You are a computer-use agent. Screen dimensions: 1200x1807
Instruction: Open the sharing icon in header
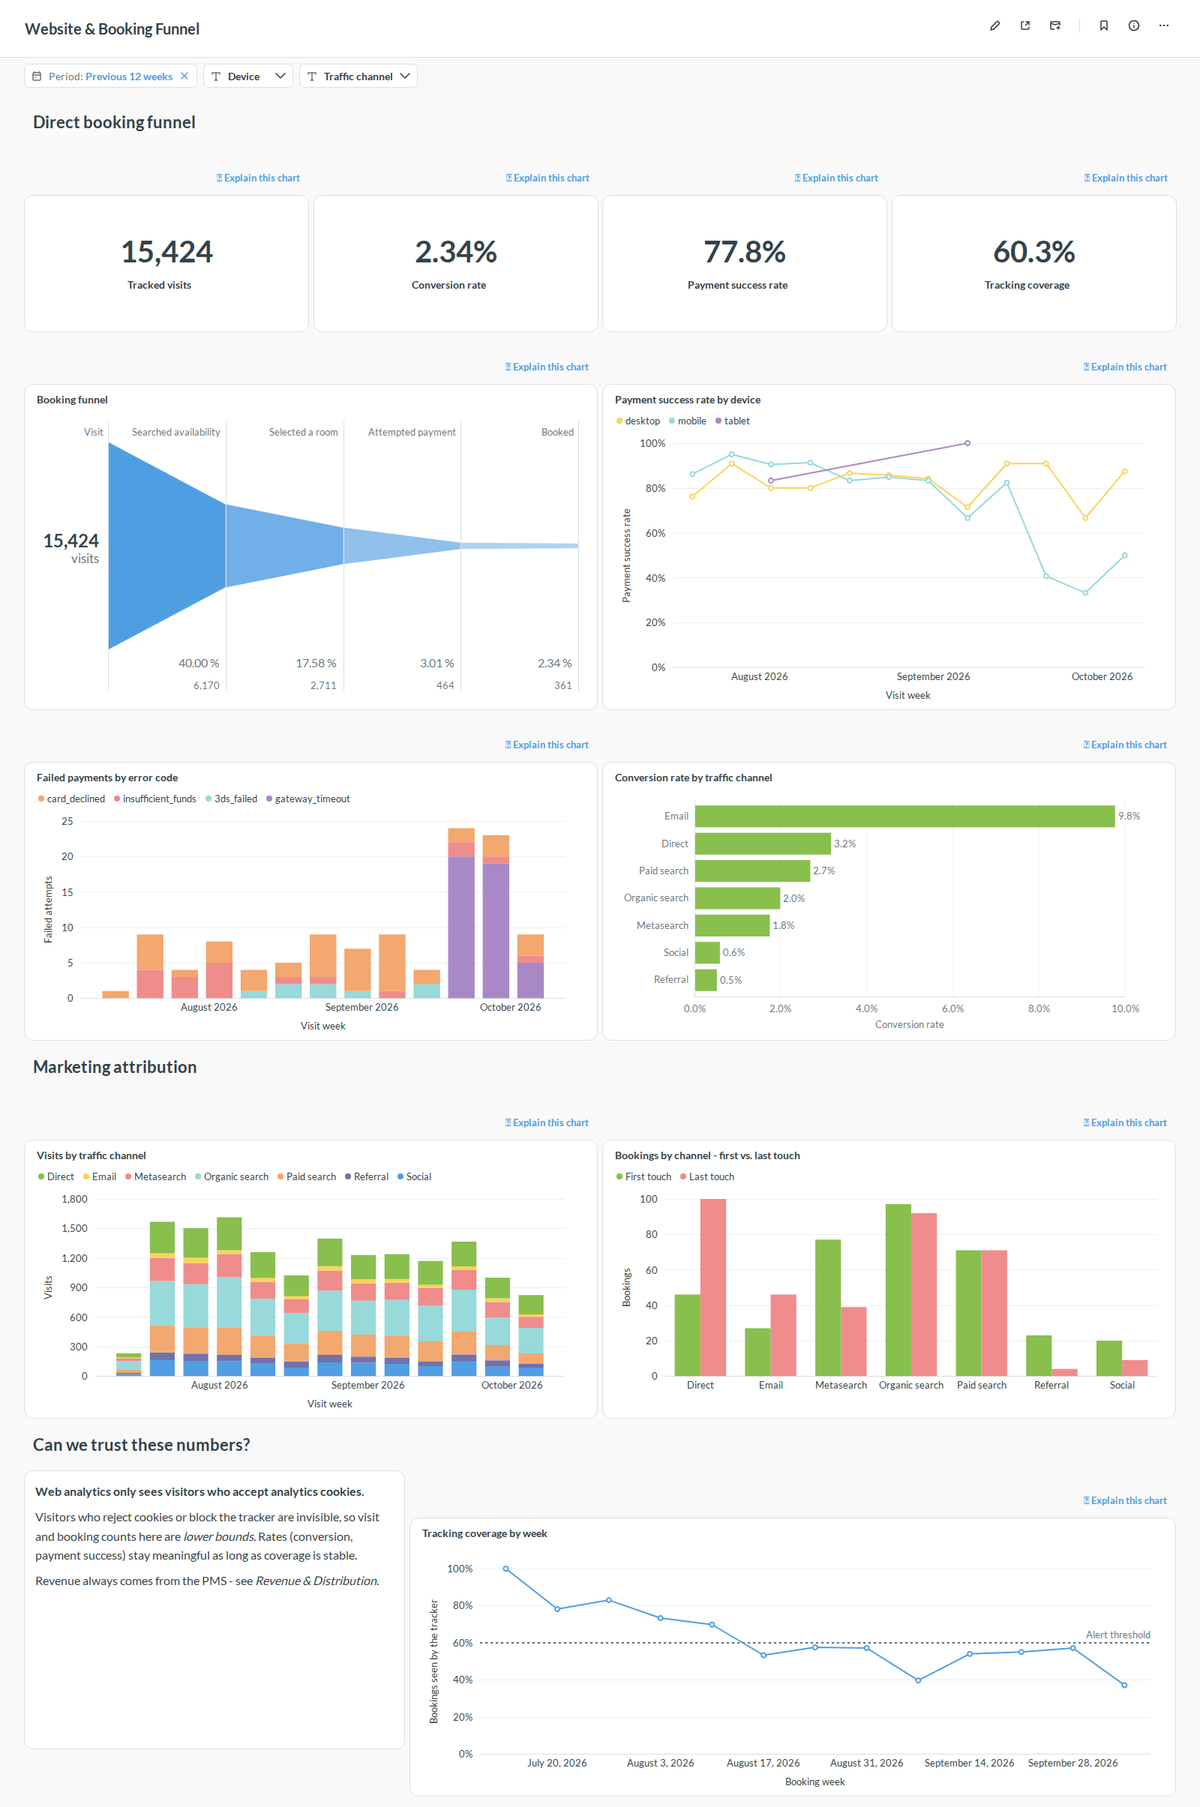[1025, 26]
